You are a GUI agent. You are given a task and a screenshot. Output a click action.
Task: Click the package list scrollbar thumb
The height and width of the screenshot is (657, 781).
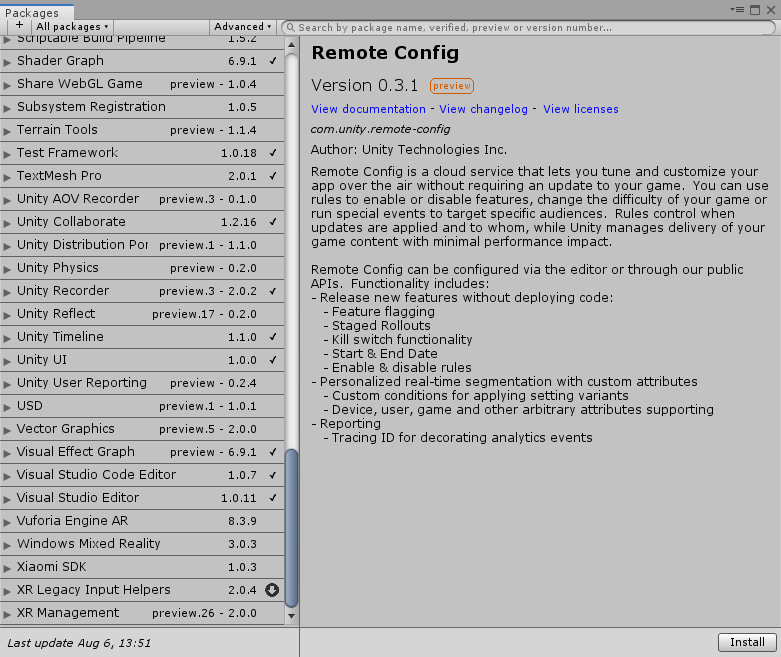pyautogui.click(x=291, y=528)
